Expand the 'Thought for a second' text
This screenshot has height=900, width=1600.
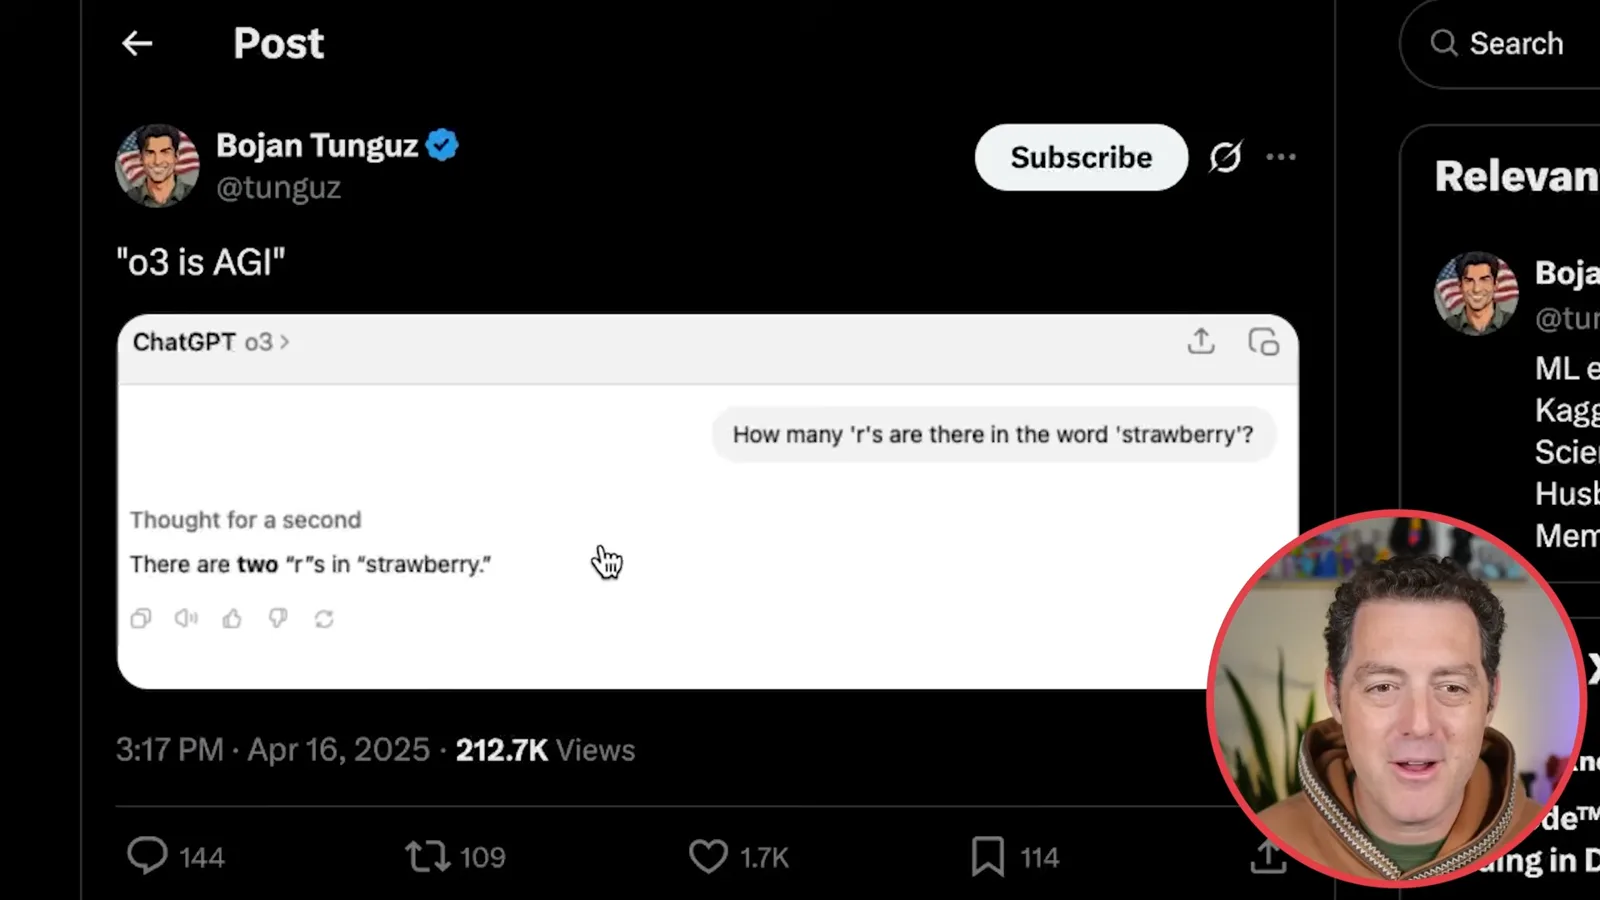pos(245,520)
